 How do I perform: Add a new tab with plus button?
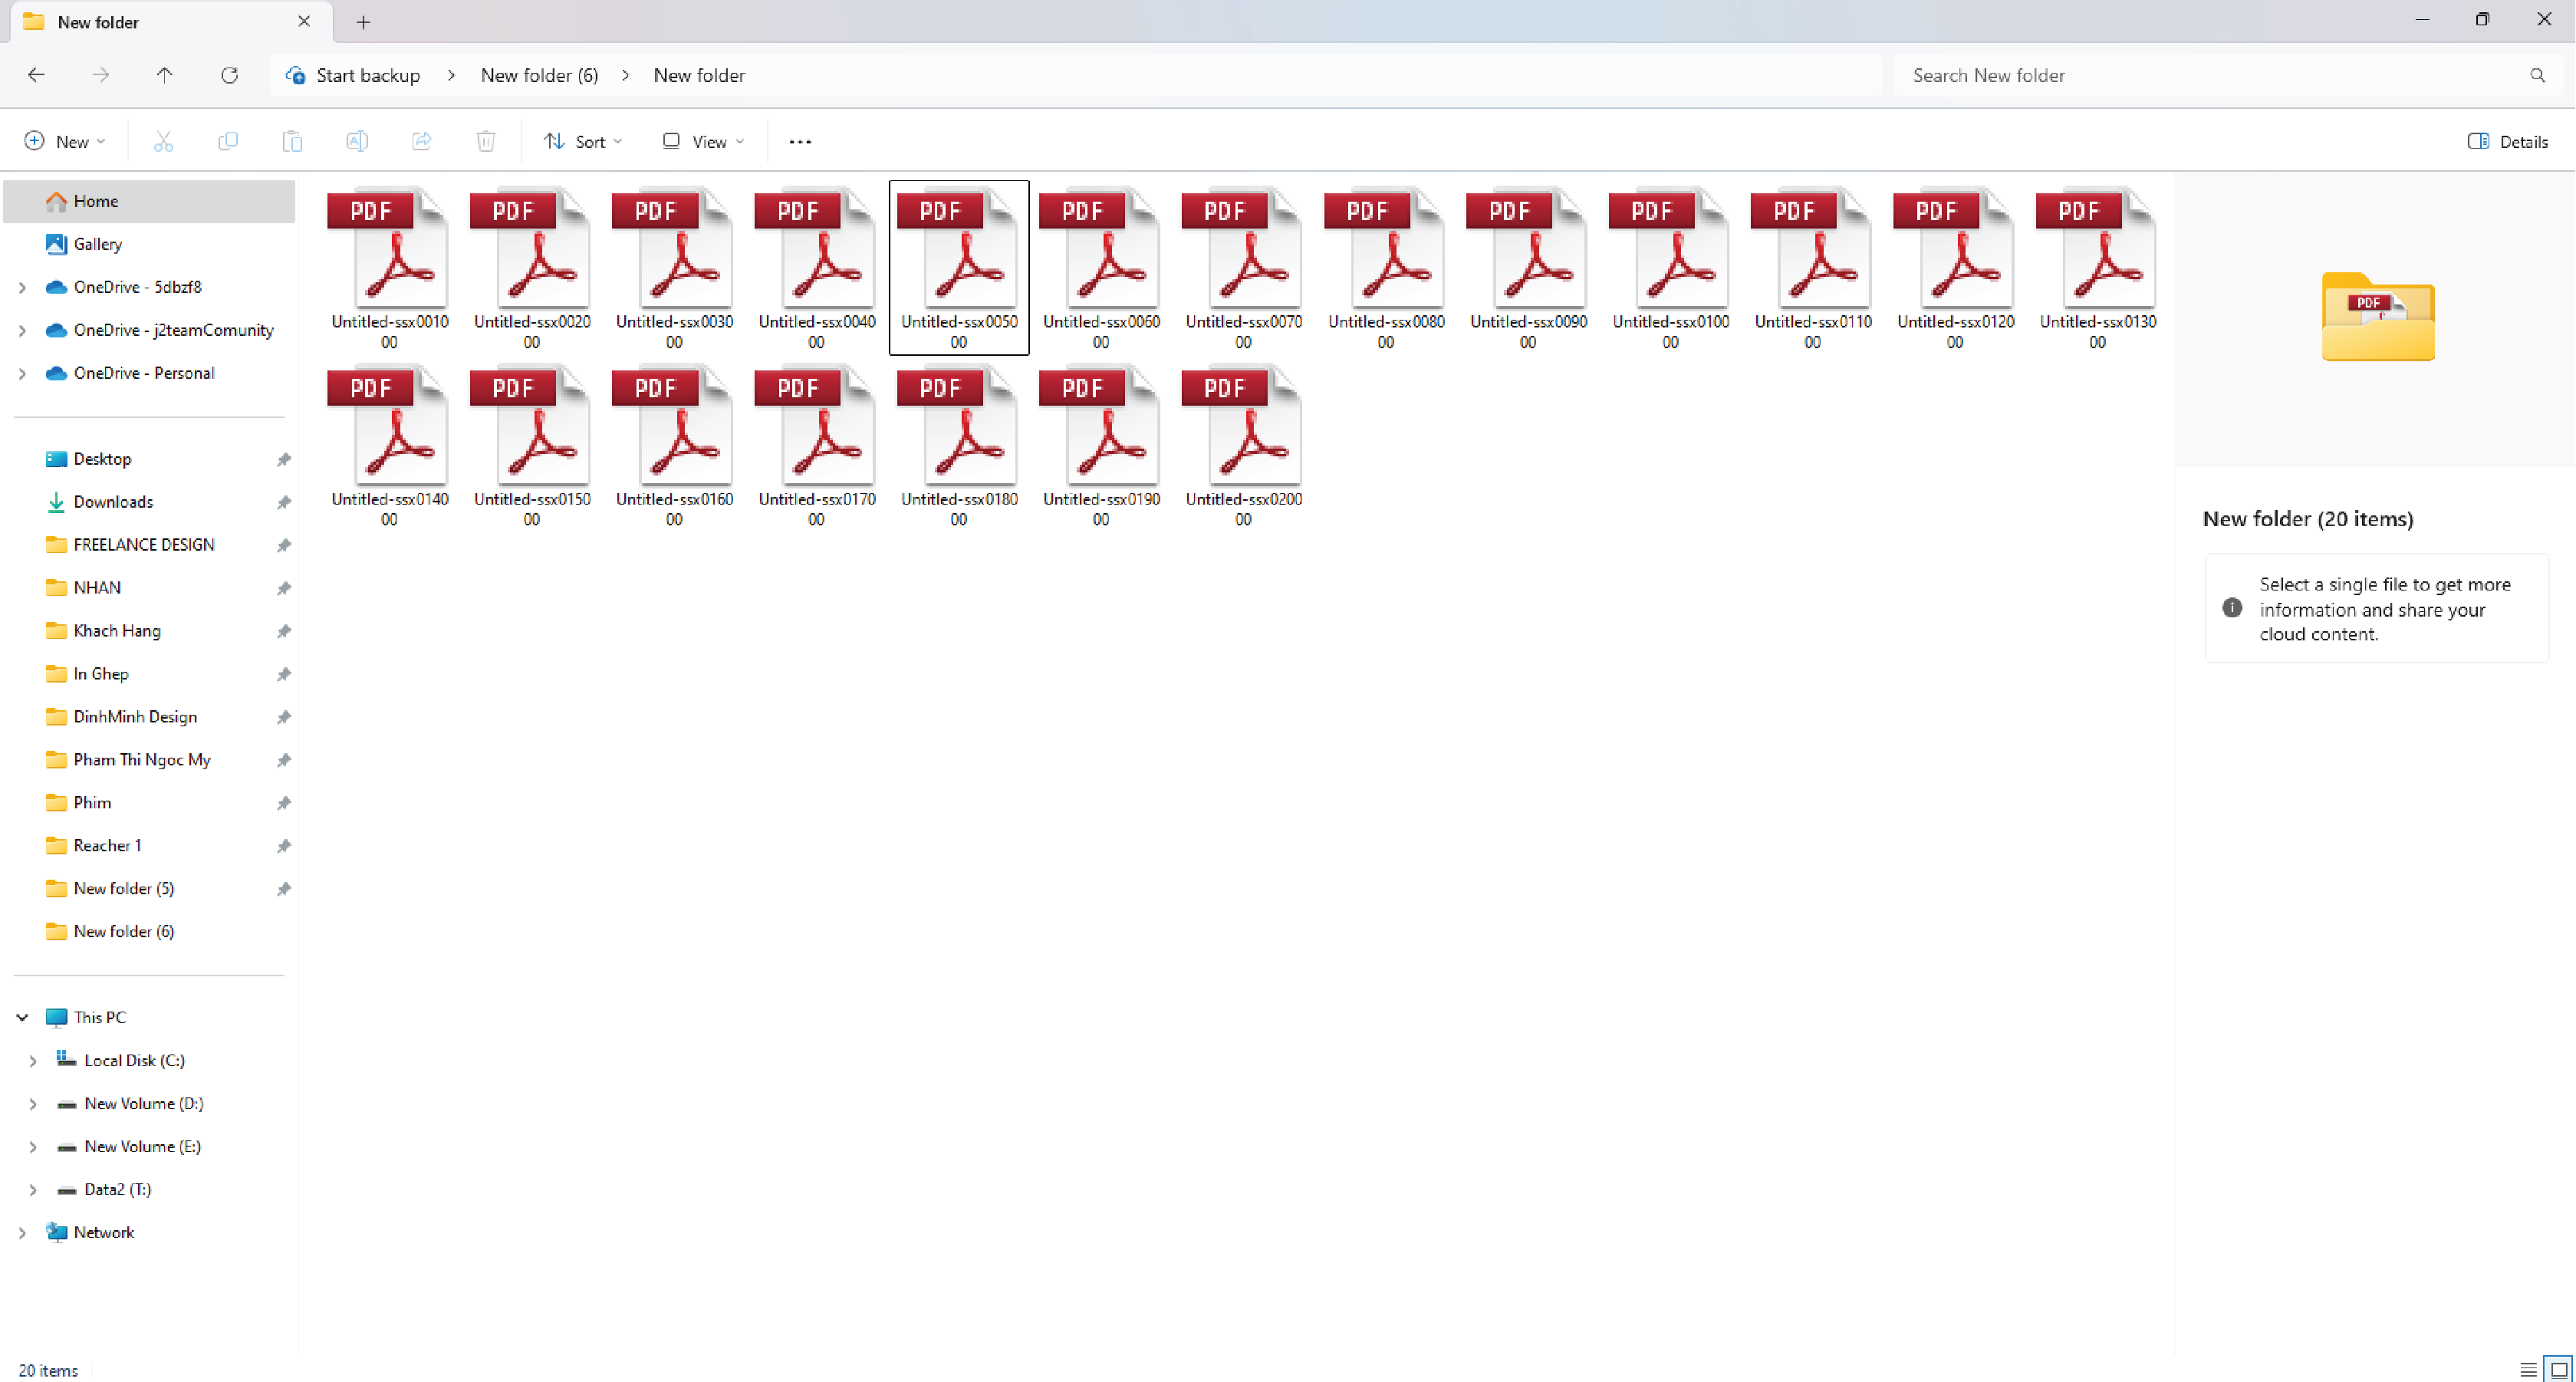coord(363,22)
